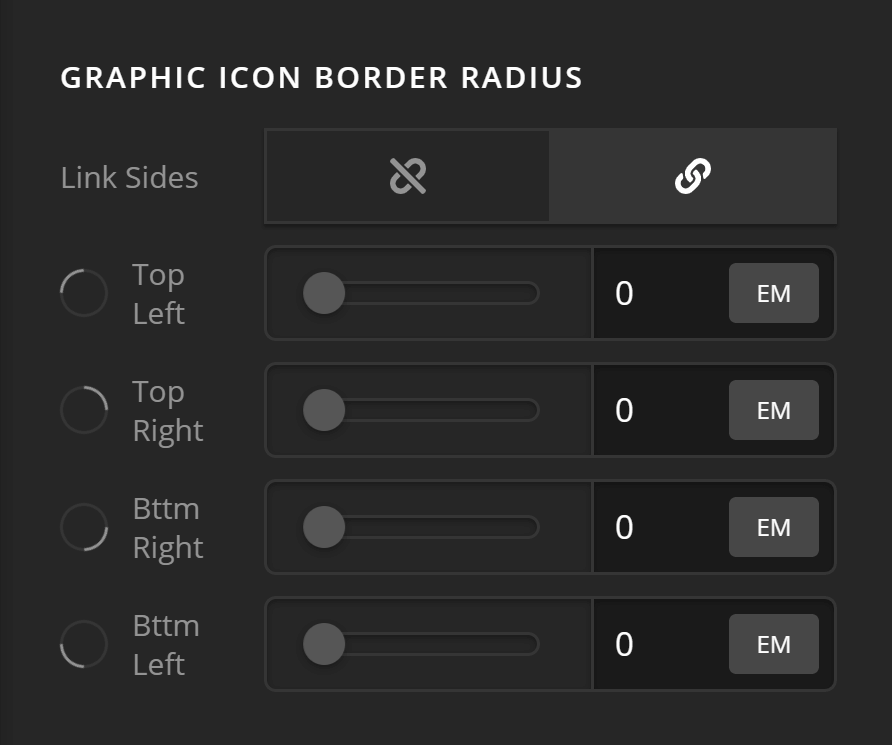Click the broken chain icon in Link Sides
This screenshot has height=745, width=892.
pyautogui.click(x=406, y=175)
